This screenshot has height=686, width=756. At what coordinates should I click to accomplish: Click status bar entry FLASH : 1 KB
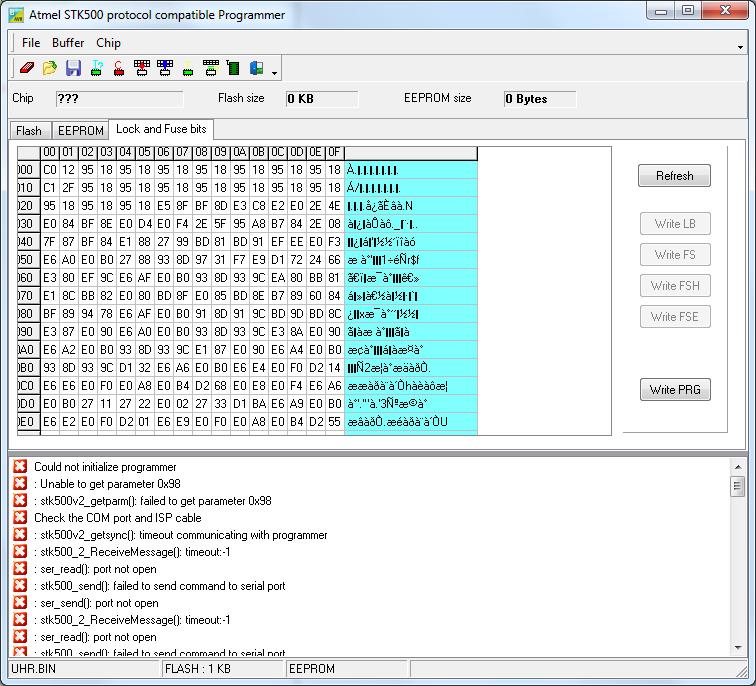[223, 669]
